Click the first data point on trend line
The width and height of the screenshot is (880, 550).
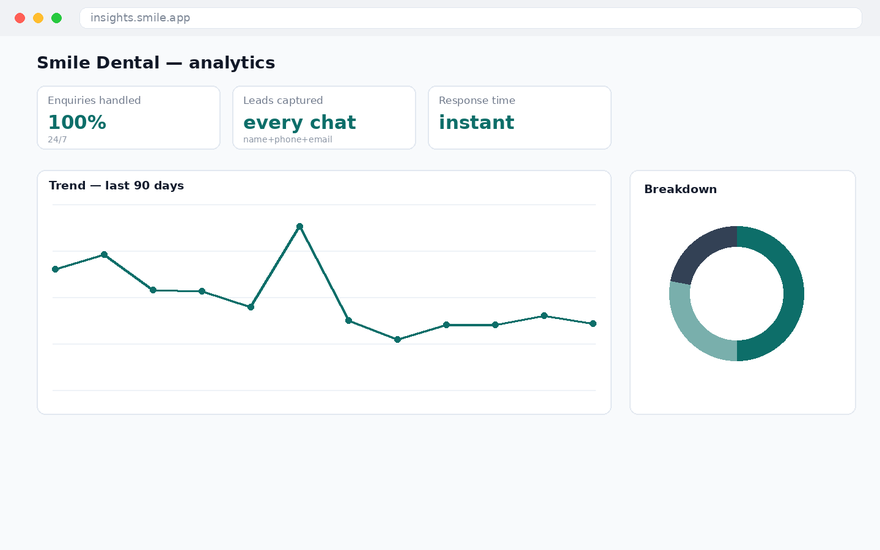coord(55,269)
